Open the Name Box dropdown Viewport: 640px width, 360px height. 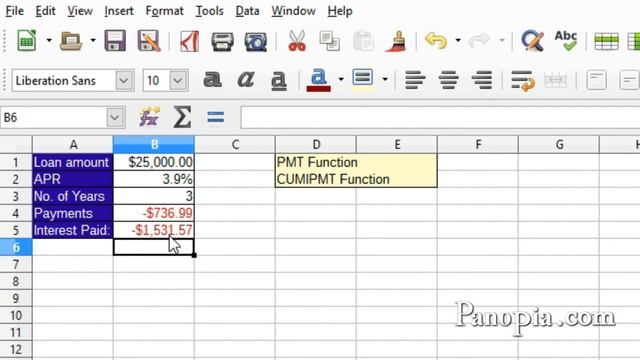point(115,118)
